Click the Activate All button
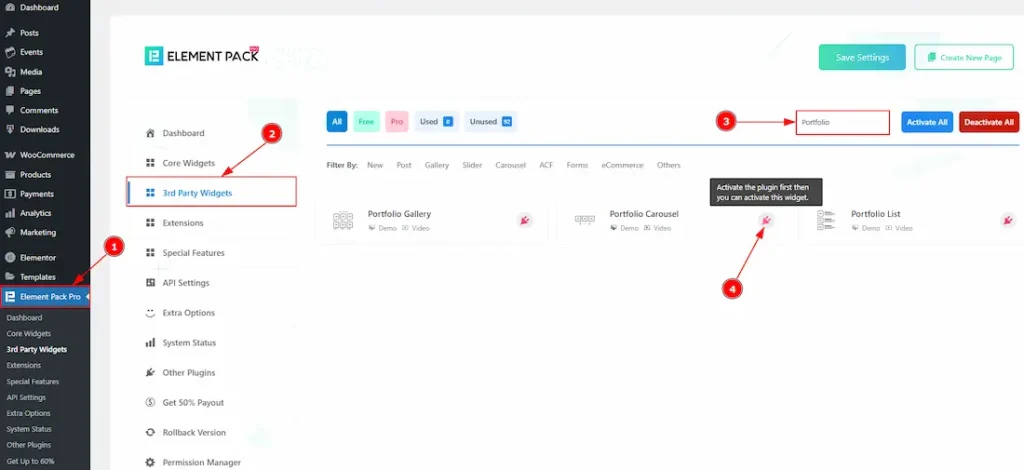Viewport: 1024px width, 470px height. pyautogui.click(x=927, y=122)
